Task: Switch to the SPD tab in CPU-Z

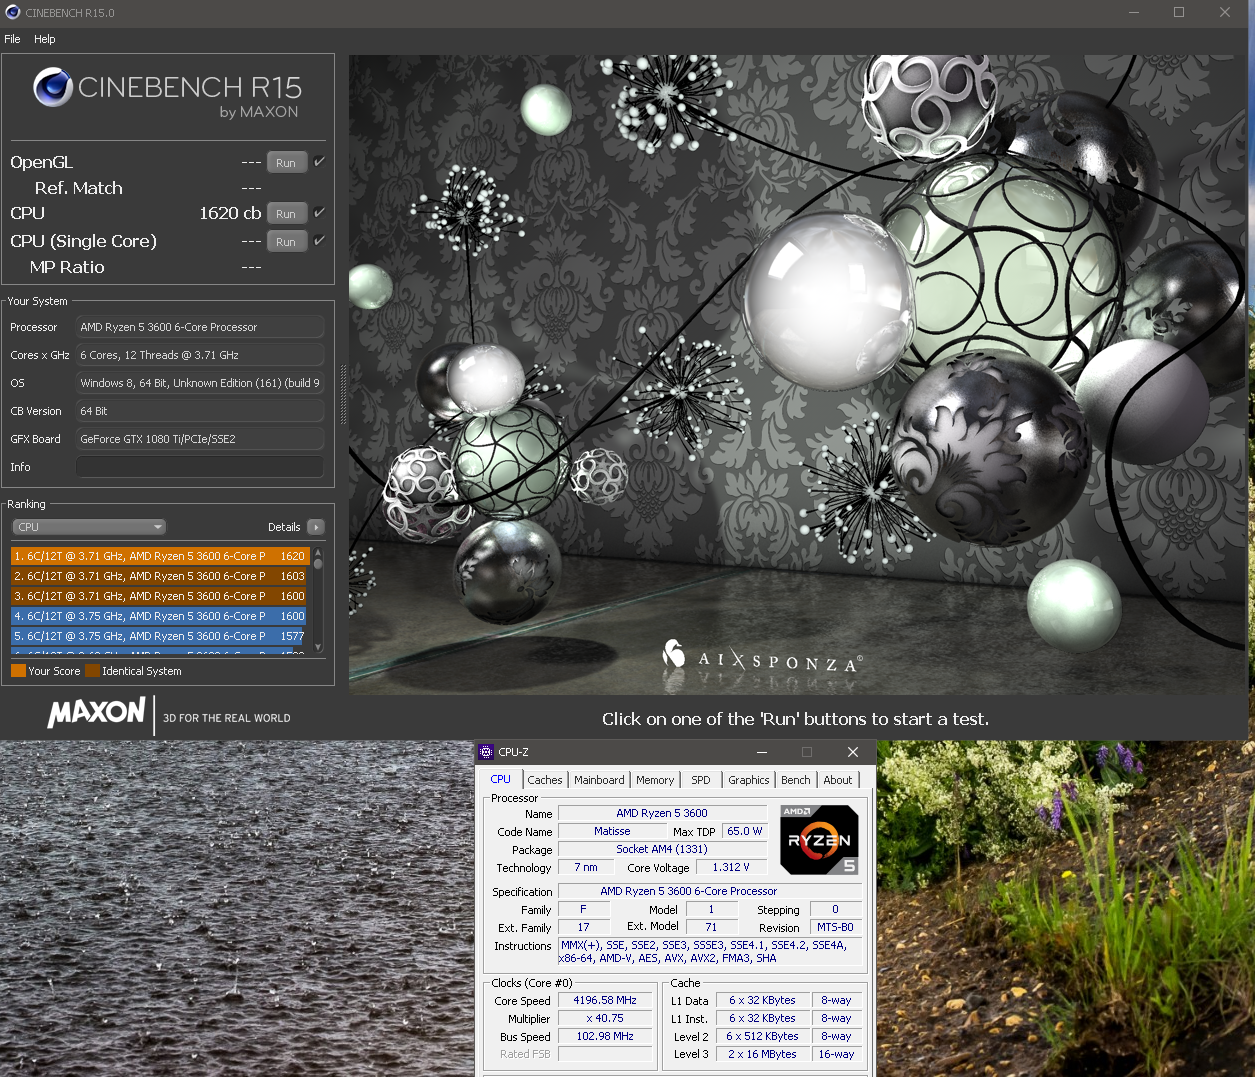Action: [x=701, y=780]
